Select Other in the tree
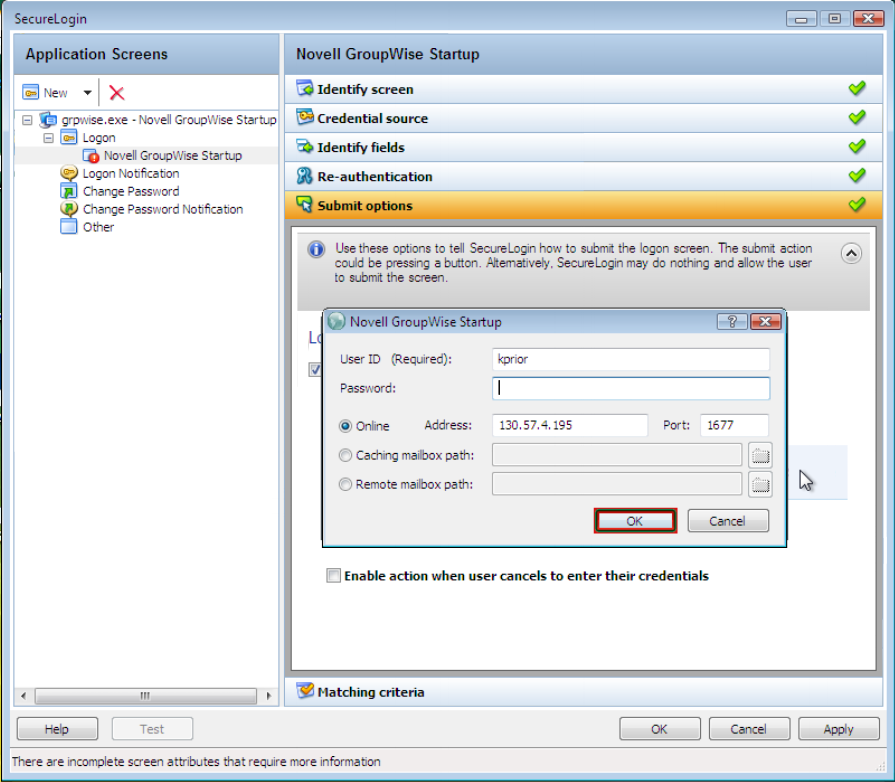 click(98, 227)
